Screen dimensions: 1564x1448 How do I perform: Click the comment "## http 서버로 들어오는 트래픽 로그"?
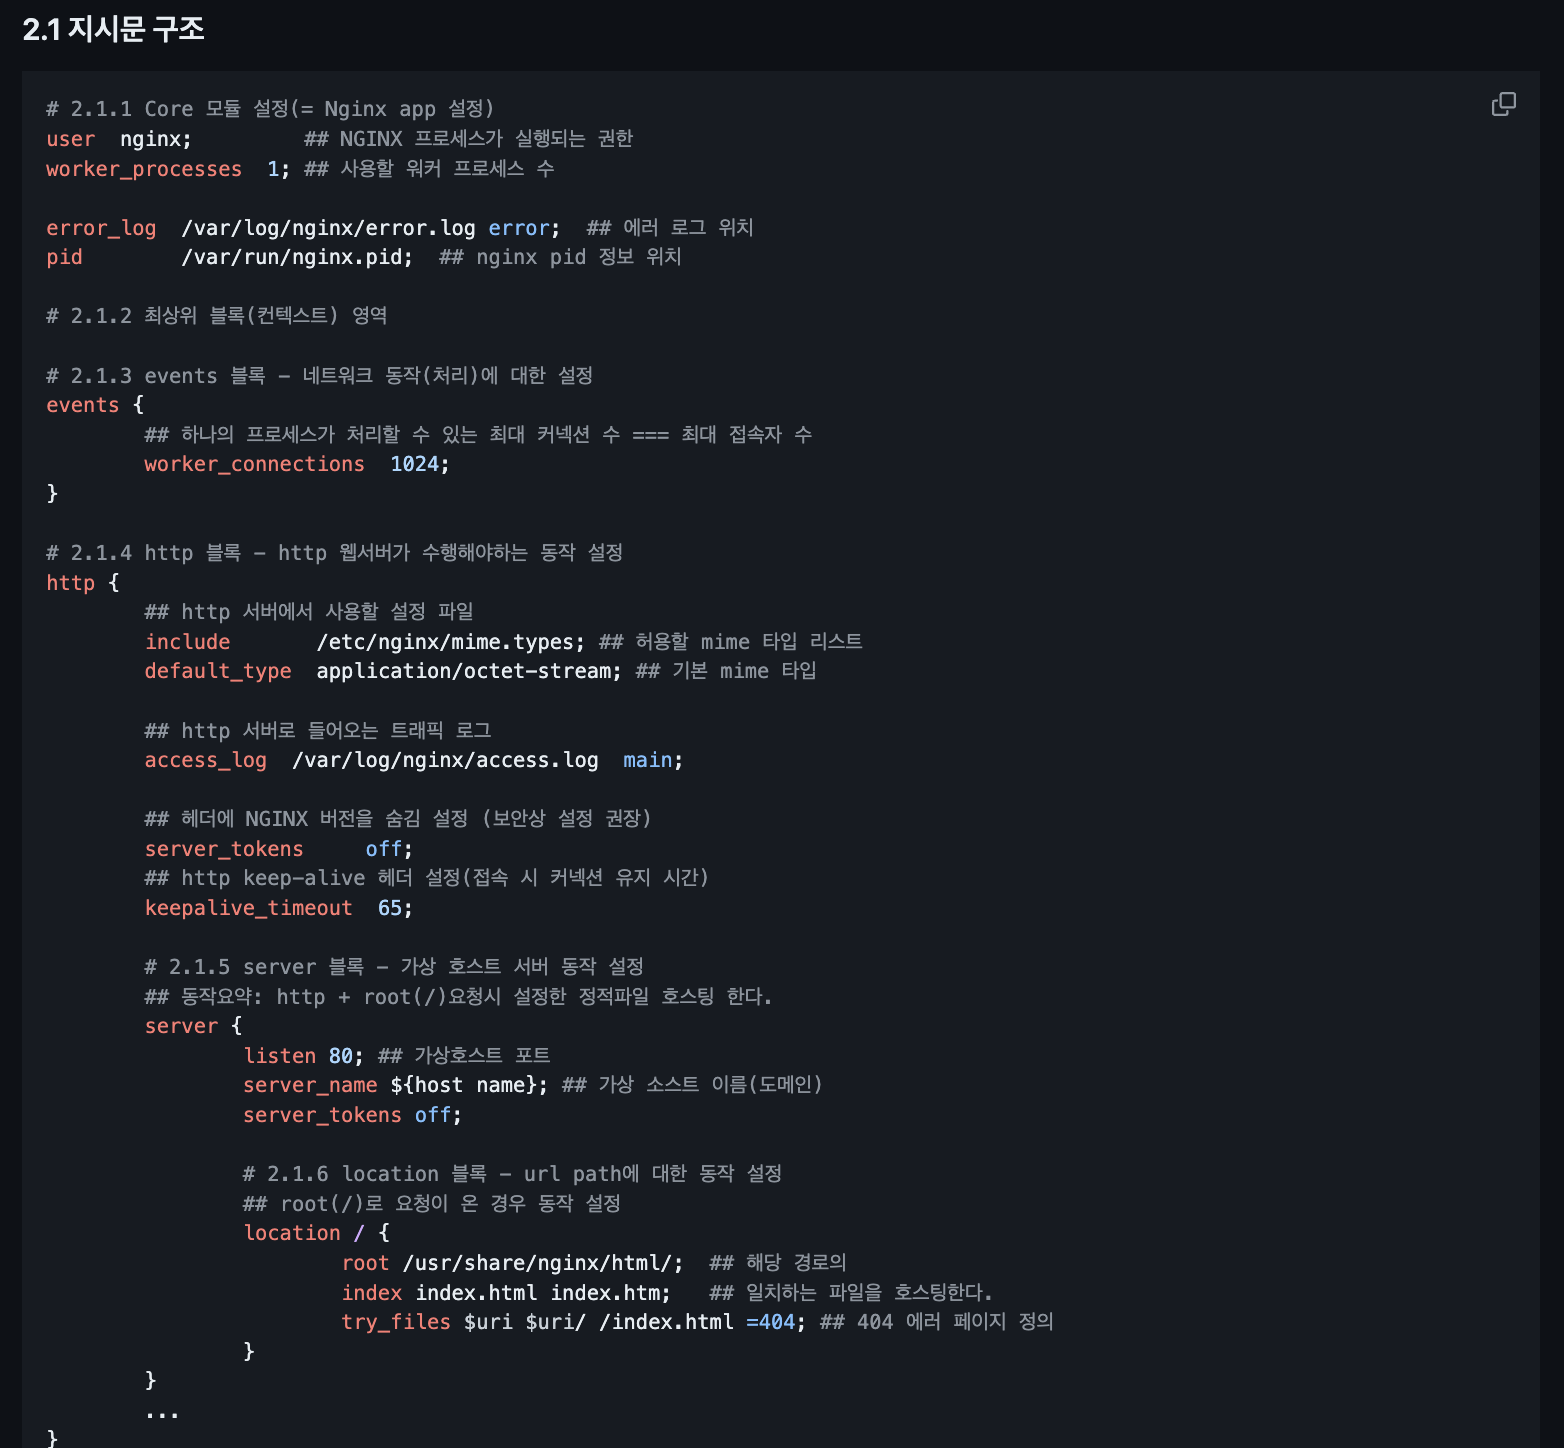[x=318, y=731]
